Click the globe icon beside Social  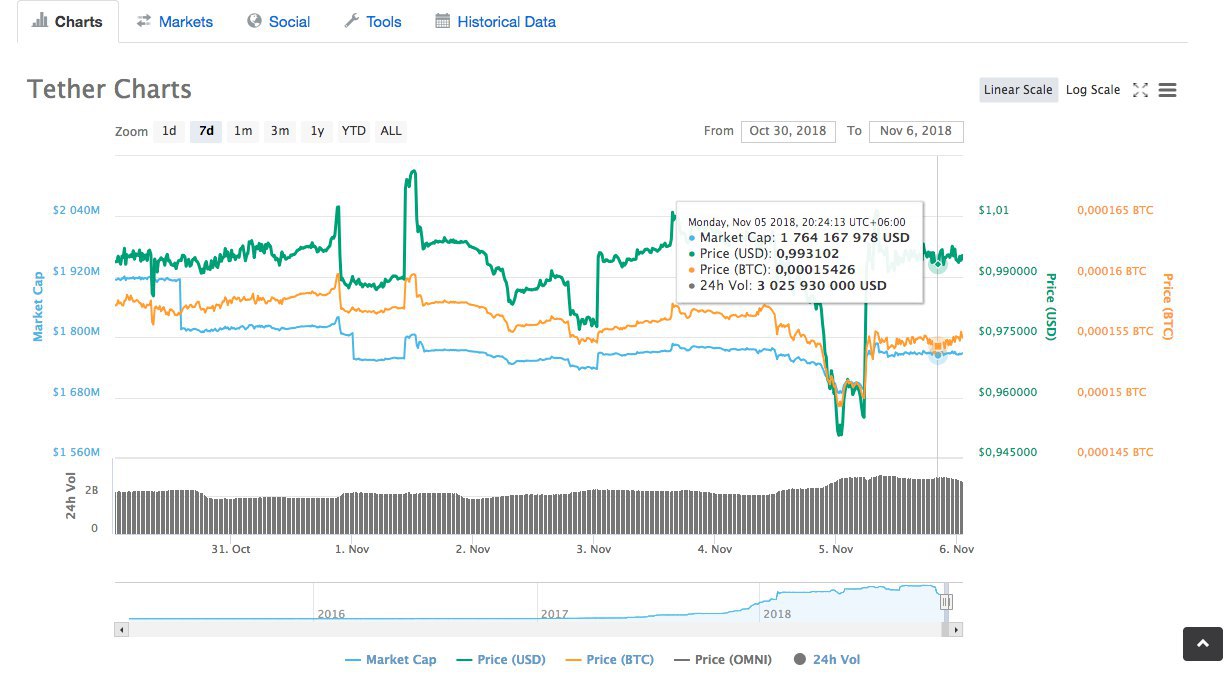254,21
